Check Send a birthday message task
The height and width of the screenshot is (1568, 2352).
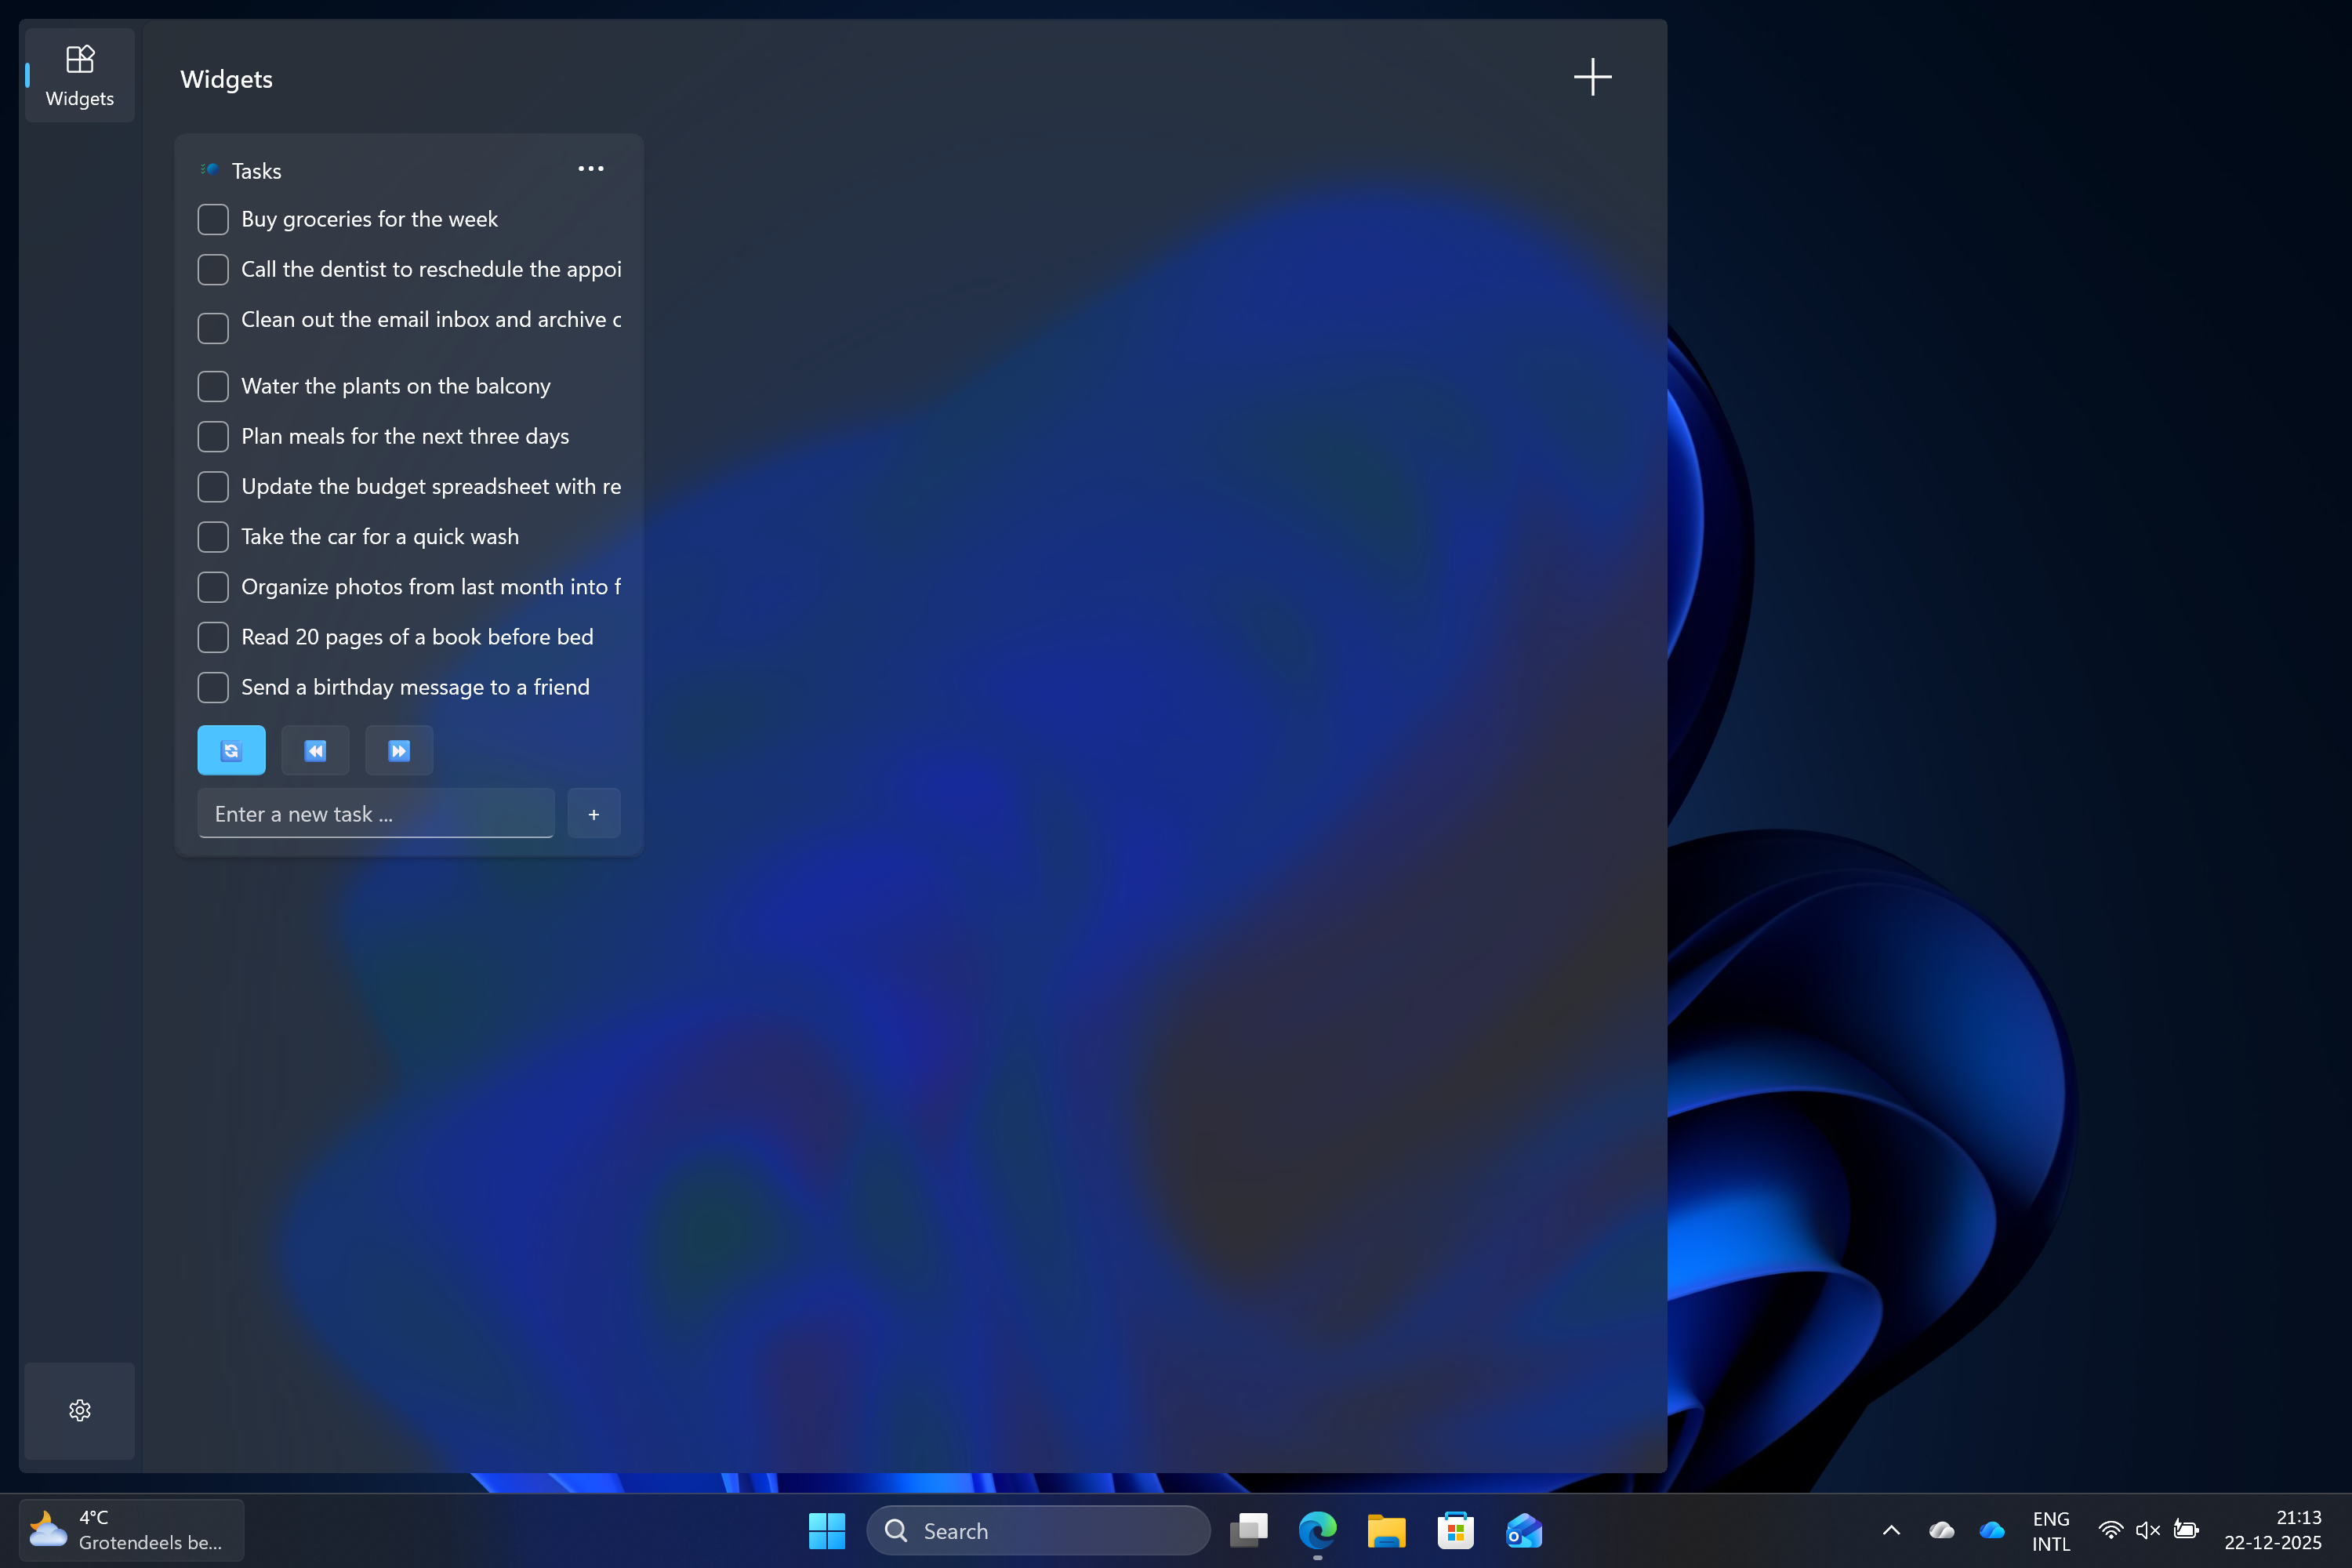[x=213, y=687]
